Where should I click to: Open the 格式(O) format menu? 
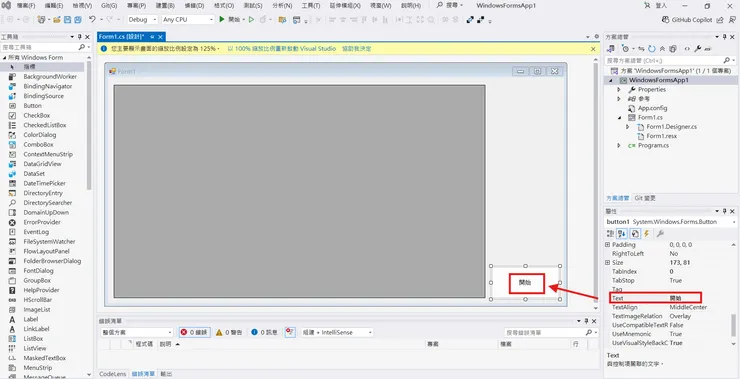224,6
